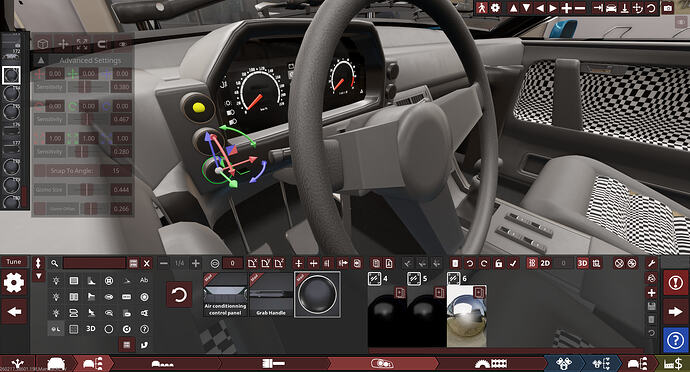Click the redo arrow in fixture toolbar
The image size is (690, 372).
click(484, 263)
